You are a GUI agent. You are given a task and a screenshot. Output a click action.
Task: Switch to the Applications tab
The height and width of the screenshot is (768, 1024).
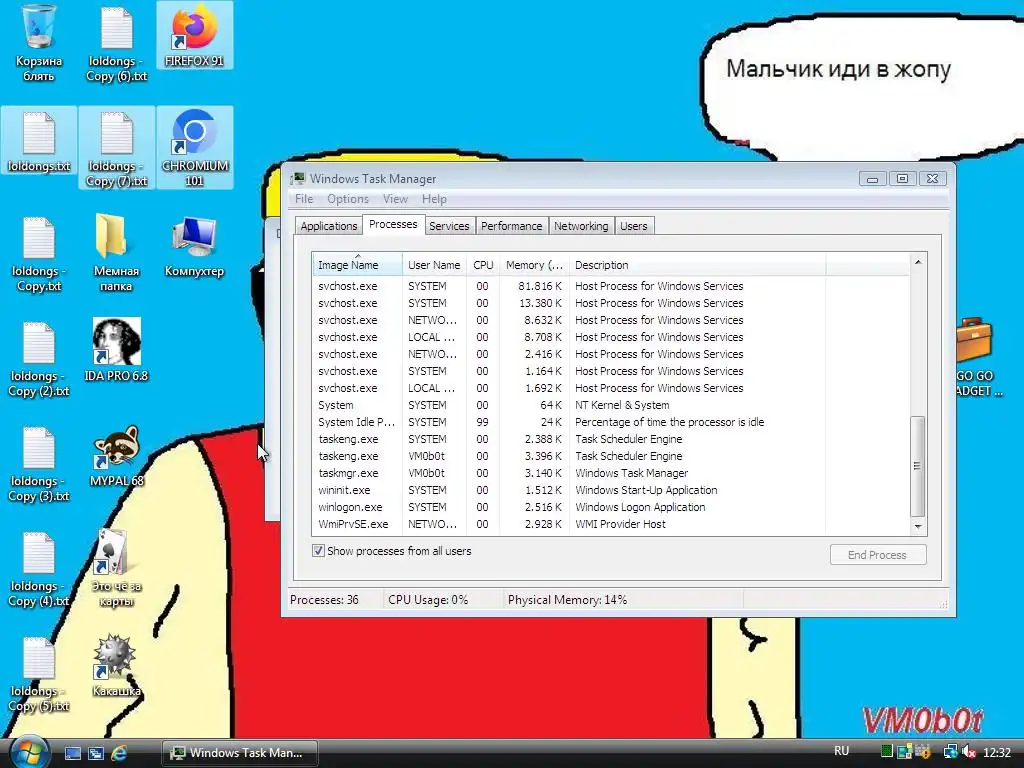pos(328,226)
